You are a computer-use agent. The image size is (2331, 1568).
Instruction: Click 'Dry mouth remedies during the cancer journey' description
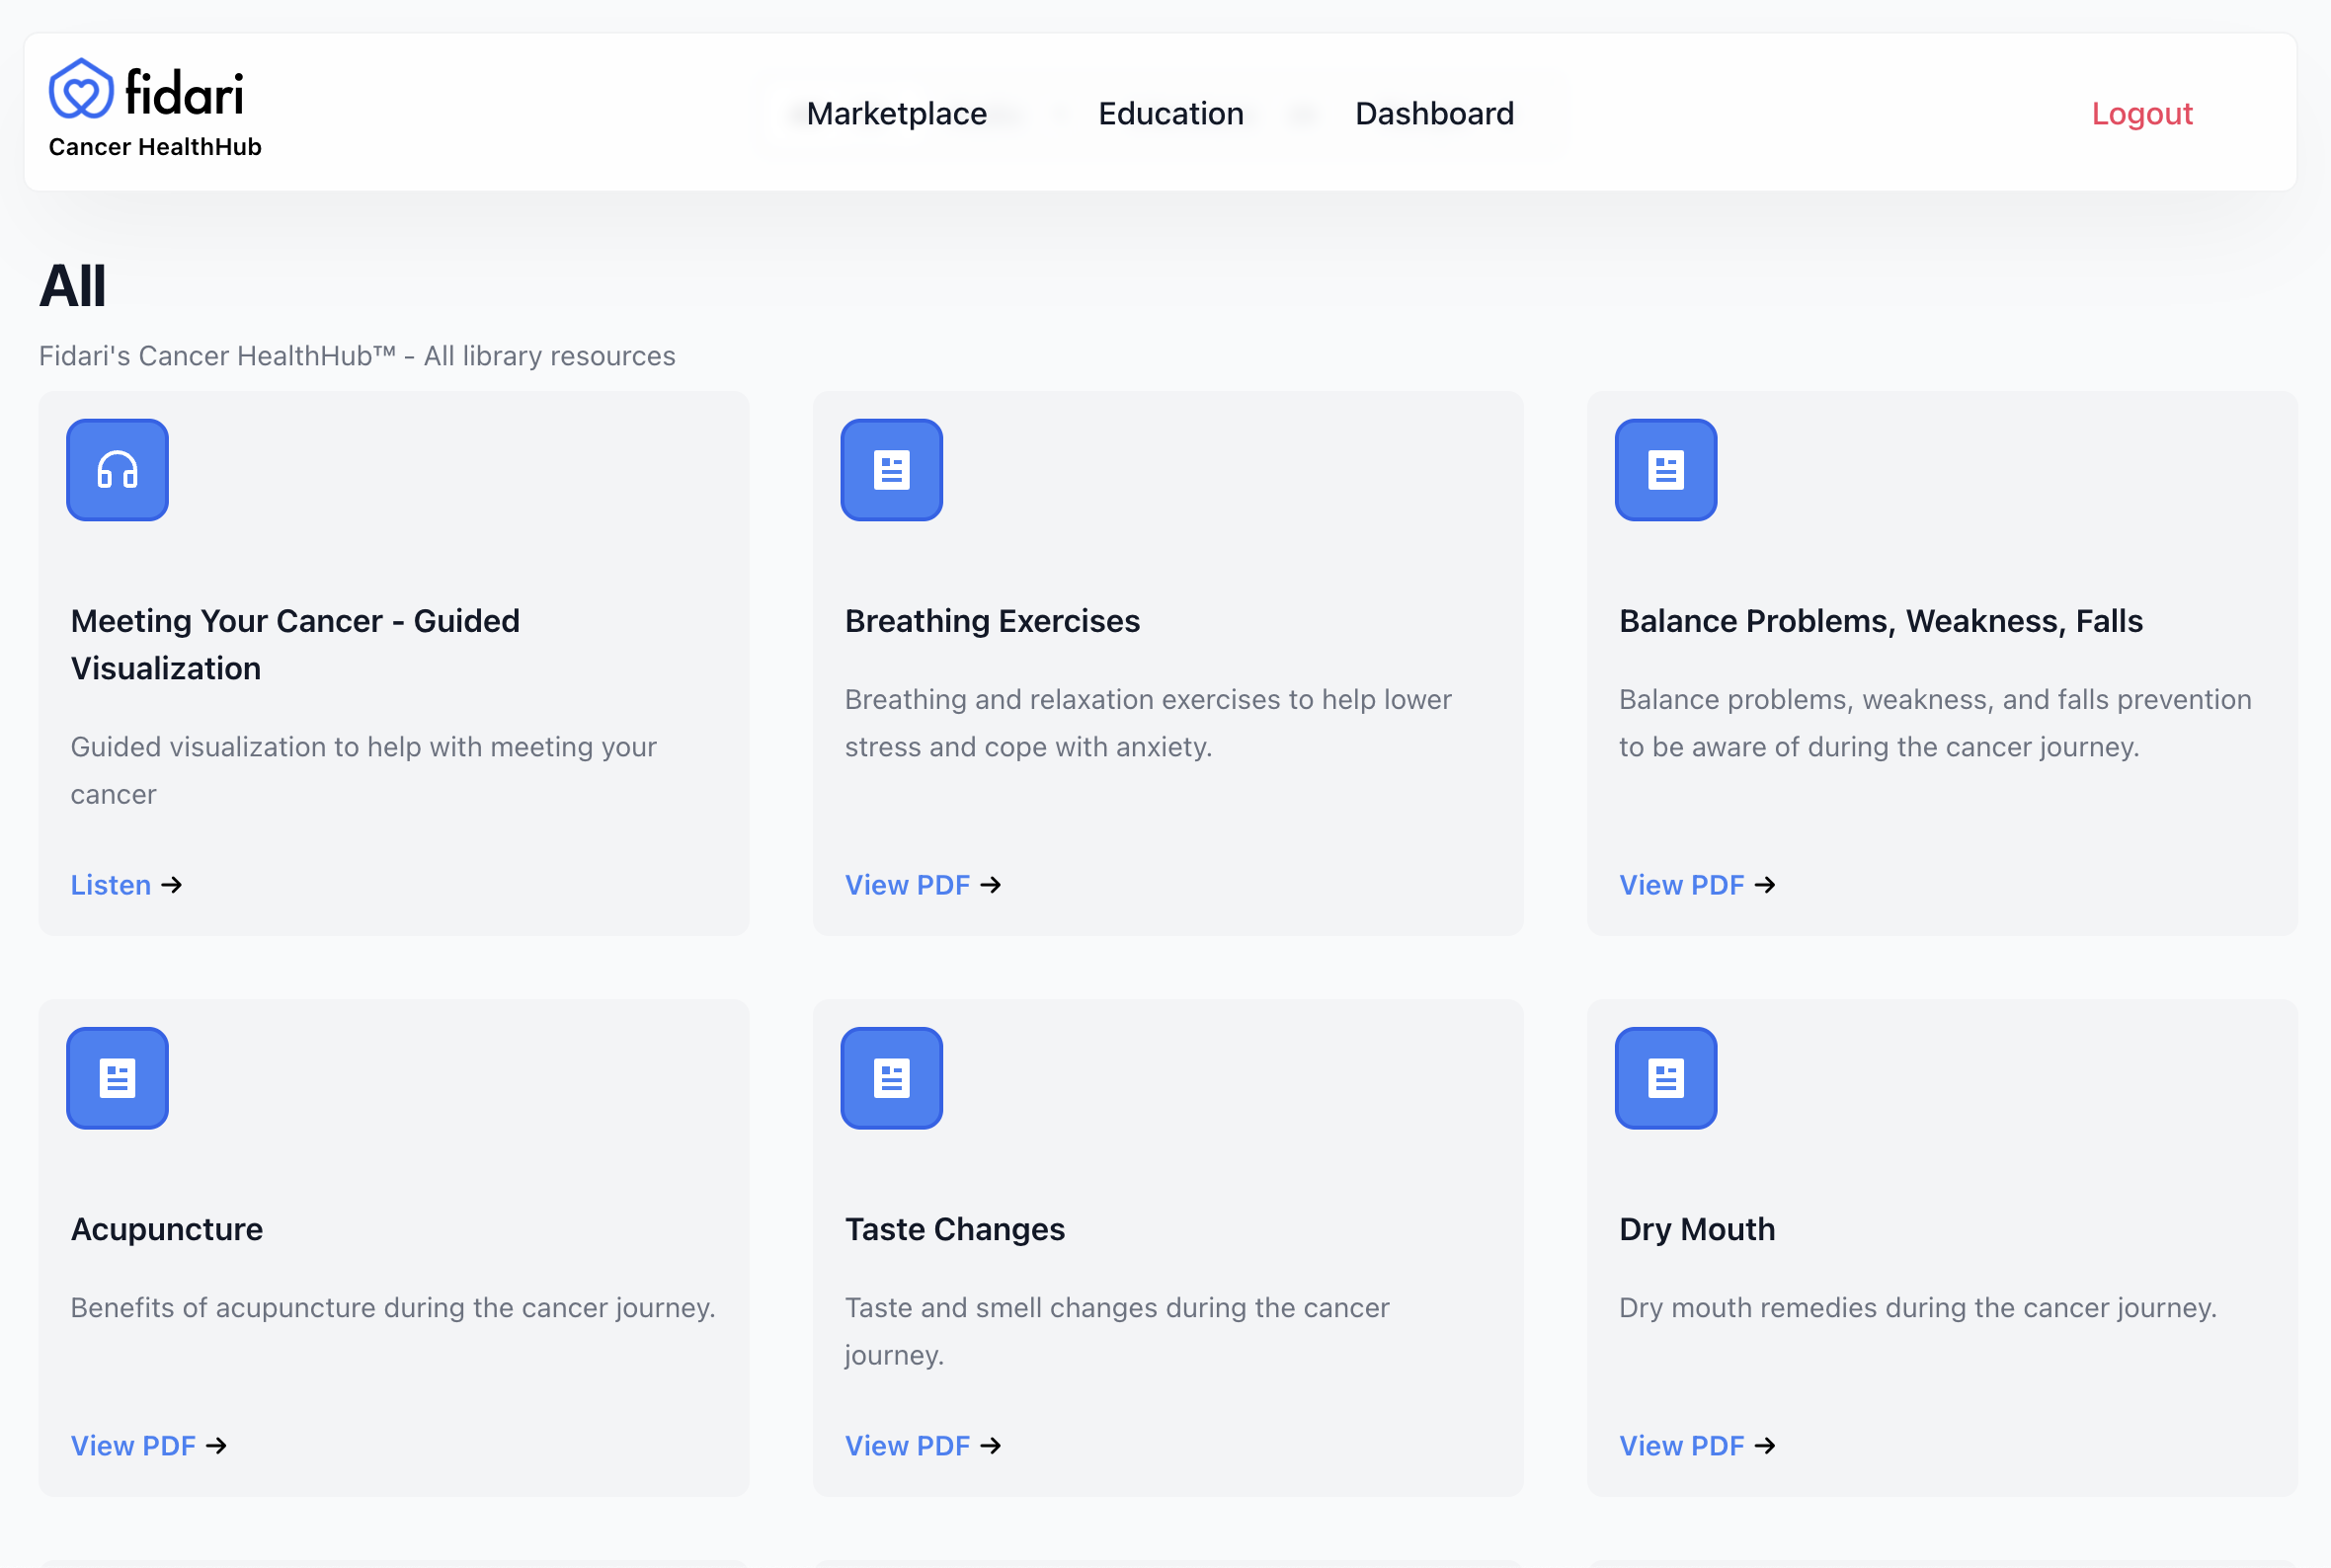tap(1917, 1308)
